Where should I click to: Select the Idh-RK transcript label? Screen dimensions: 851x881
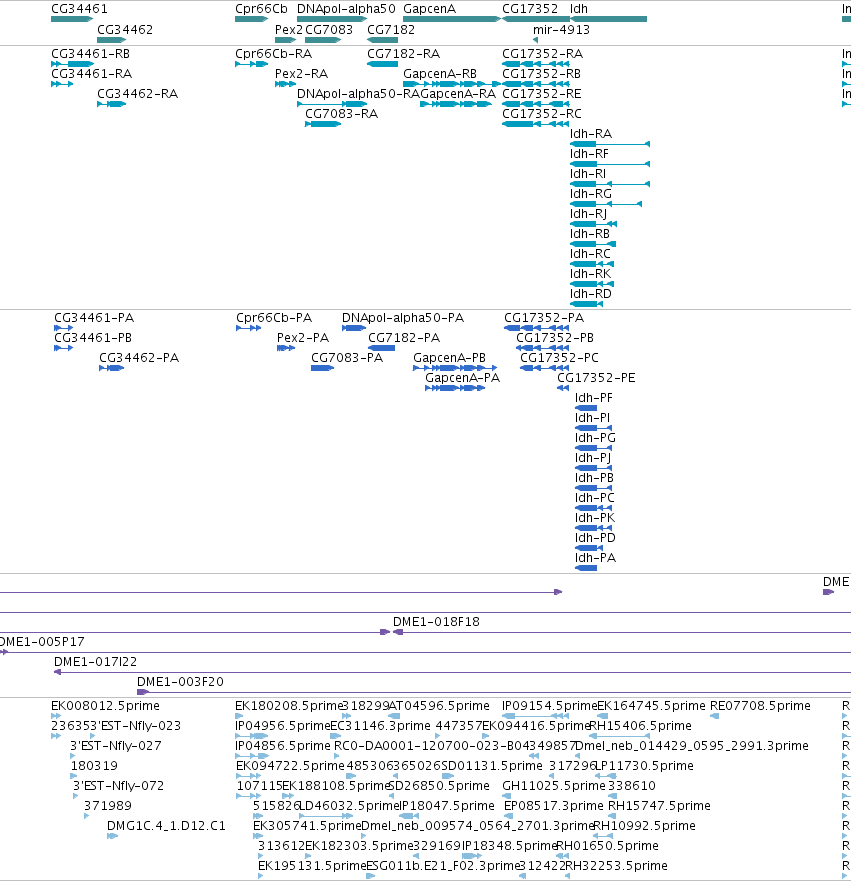[590, 274]
